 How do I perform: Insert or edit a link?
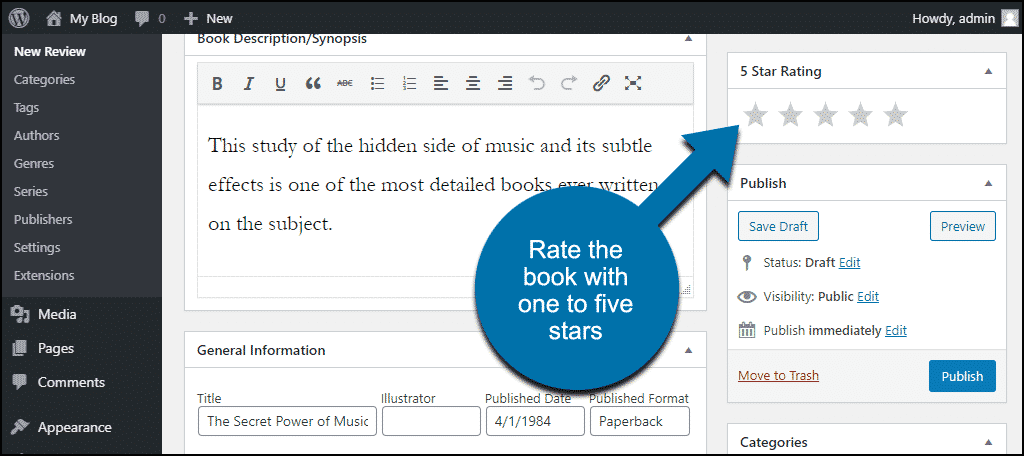click(601, 83)
